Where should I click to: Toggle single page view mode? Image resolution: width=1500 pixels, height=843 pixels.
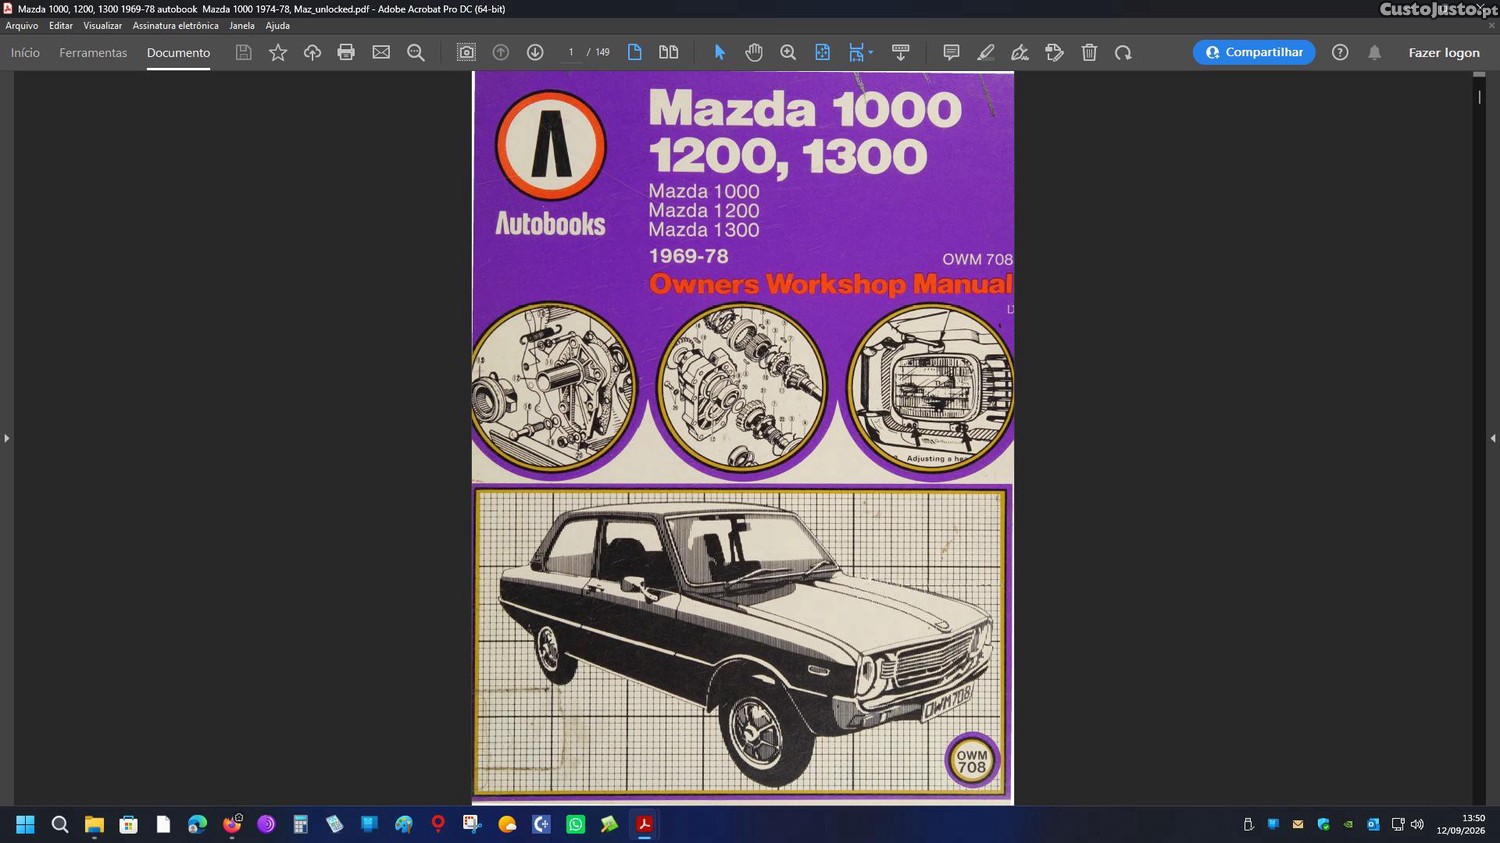click(635, 53)
